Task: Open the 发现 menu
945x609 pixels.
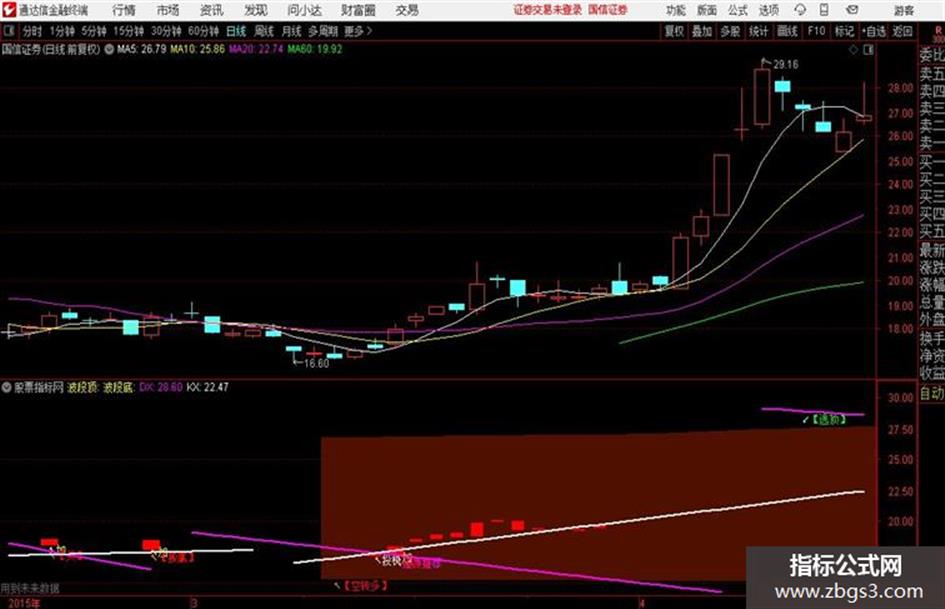Action: 255,10
